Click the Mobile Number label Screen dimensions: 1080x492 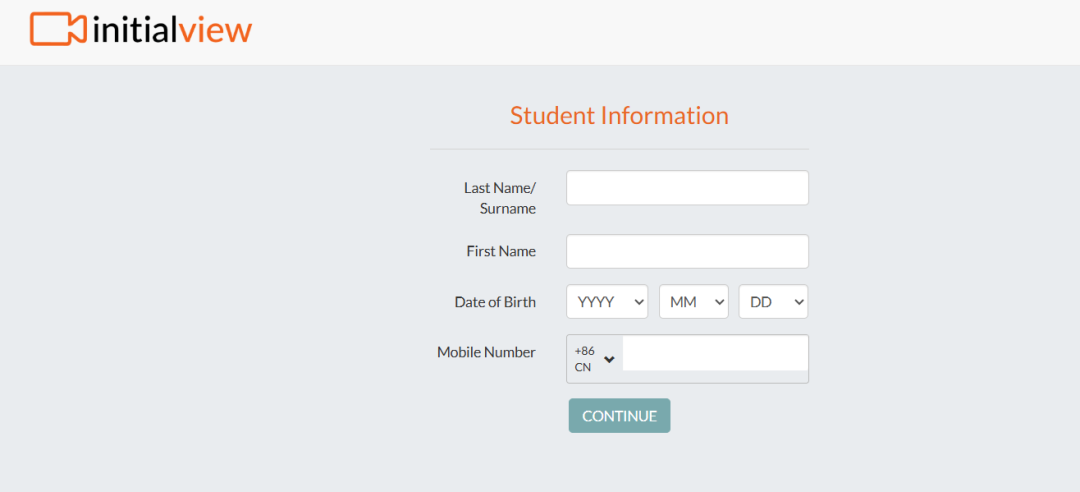pos(486,352)
